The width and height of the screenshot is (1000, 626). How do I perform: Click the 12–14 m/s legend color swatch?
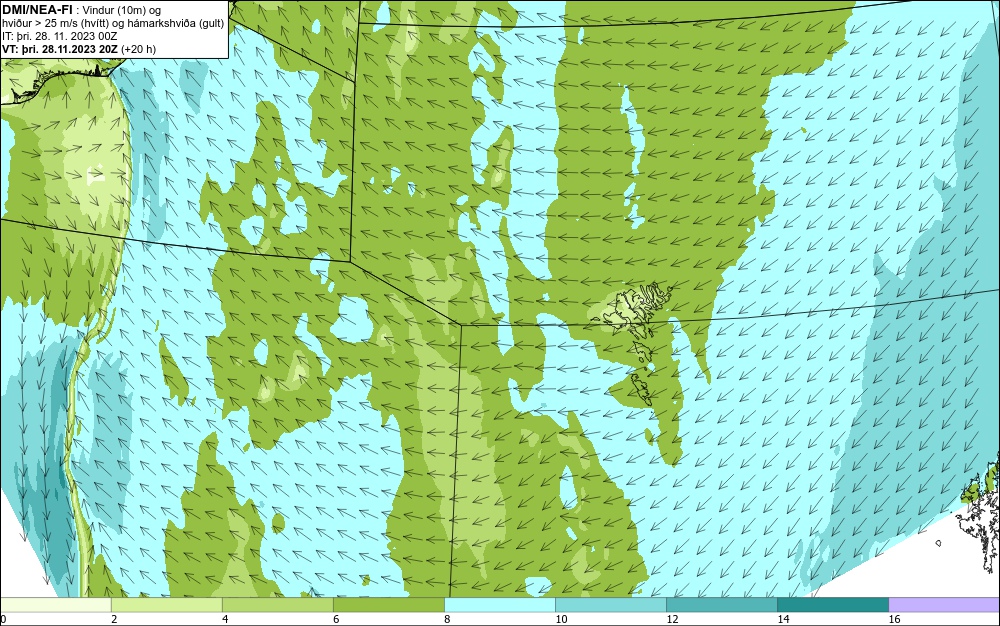pyautogui.click(x=721, y=604)
